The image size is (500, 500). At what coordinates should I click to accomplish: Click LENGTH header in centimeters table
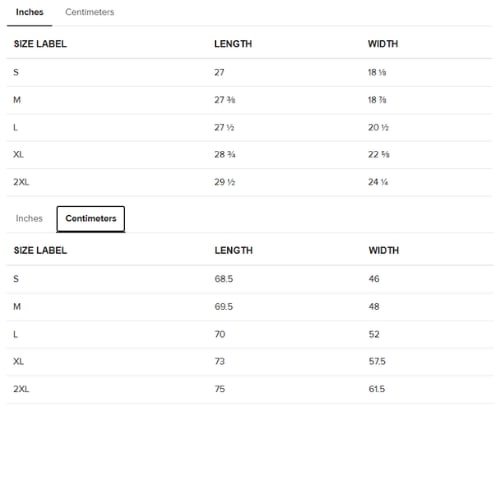[233, 250]
